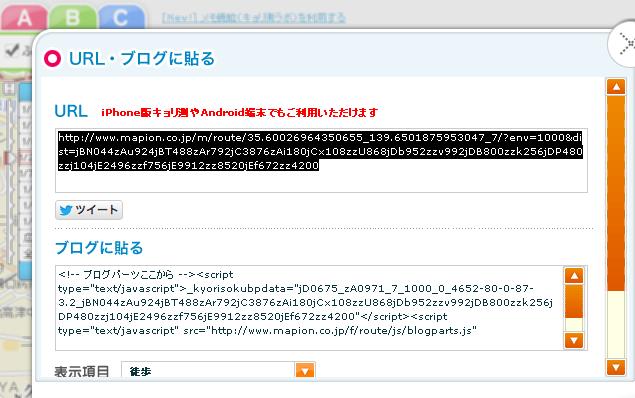The height and width of the screenshot is (398, 635).
Task: Click the blog code textarea's scrollbar thumb
Action: tap(574, 302)
